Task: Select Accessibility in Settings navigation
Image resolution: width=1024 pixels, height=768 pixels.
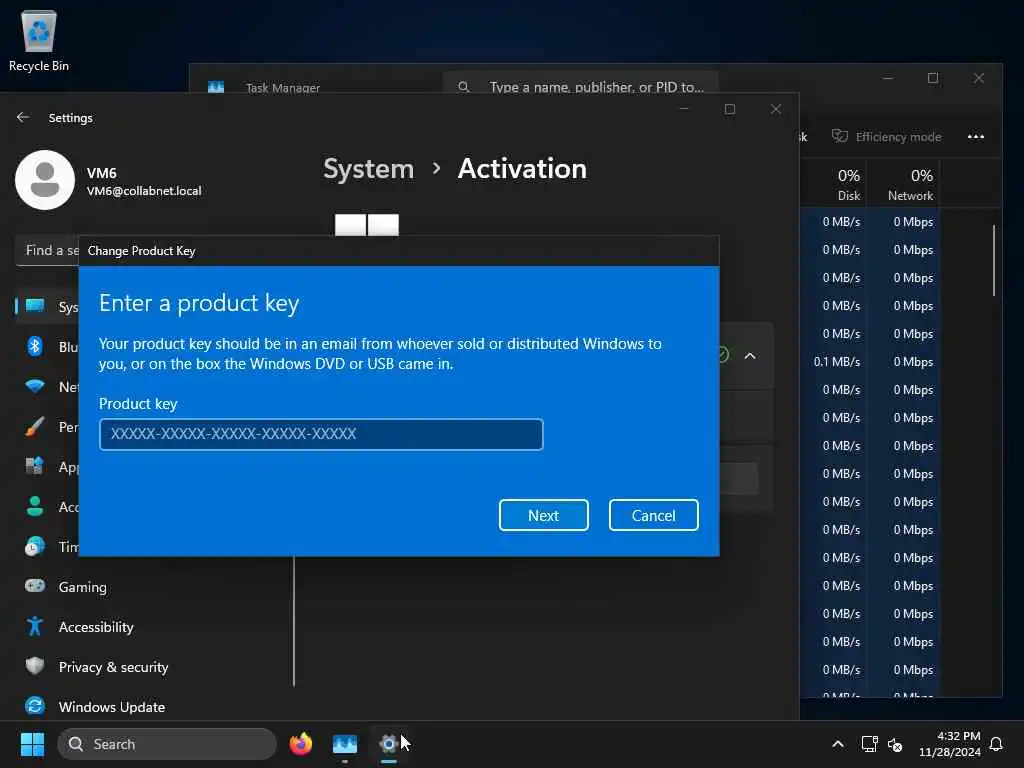Action: point(96,627)
